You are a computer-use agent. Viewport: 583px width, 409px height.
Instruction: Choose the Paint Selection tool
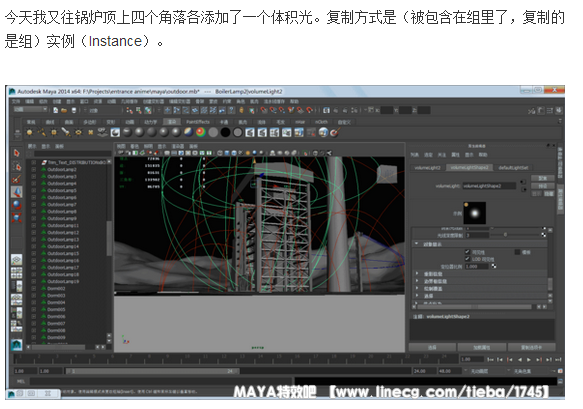pos(16,179)
